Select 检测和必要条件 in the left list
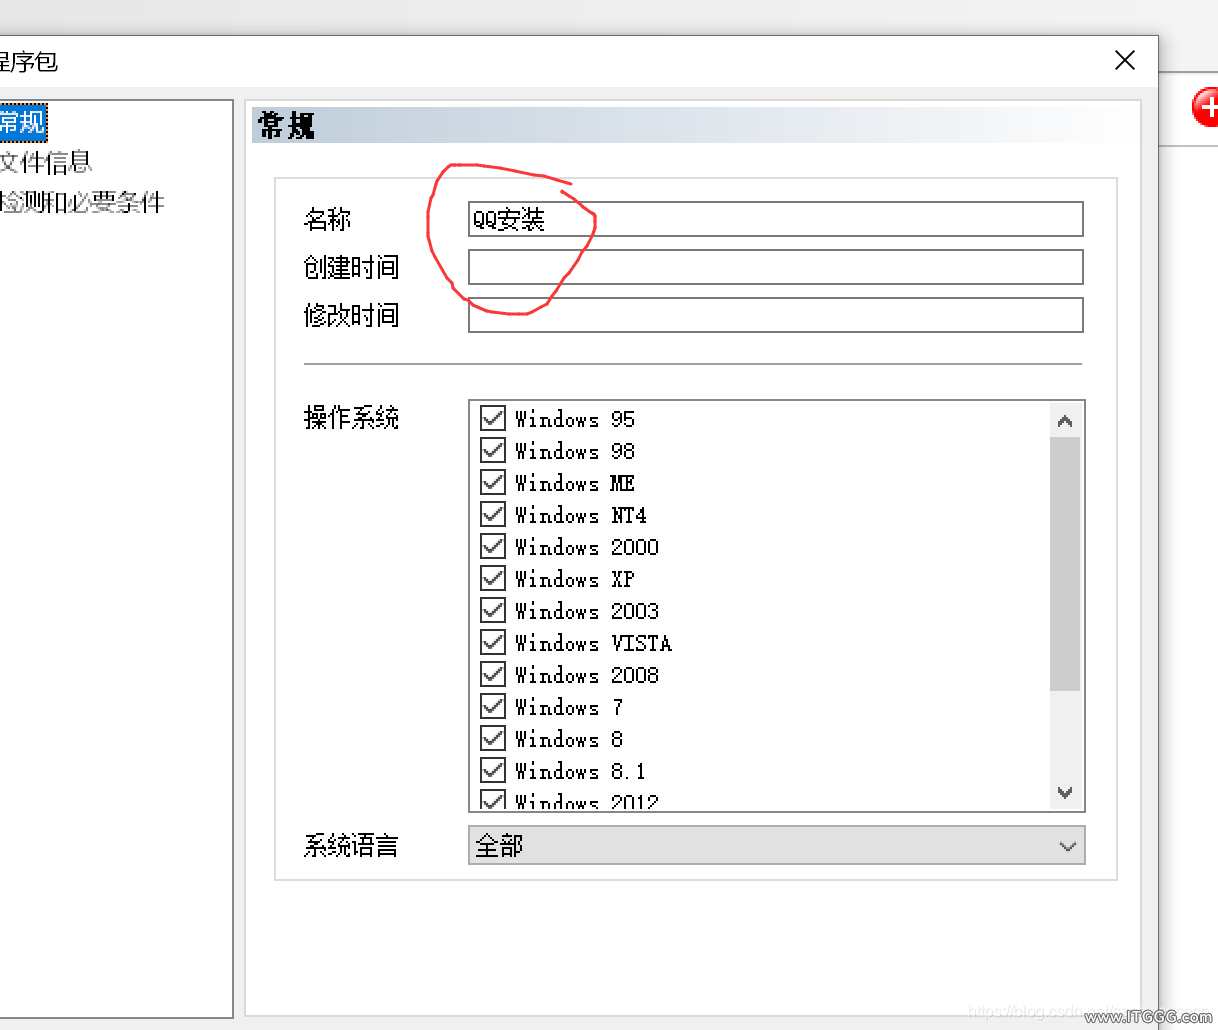The width and height of the screenshot is (1218, 1030). point(81,202)
